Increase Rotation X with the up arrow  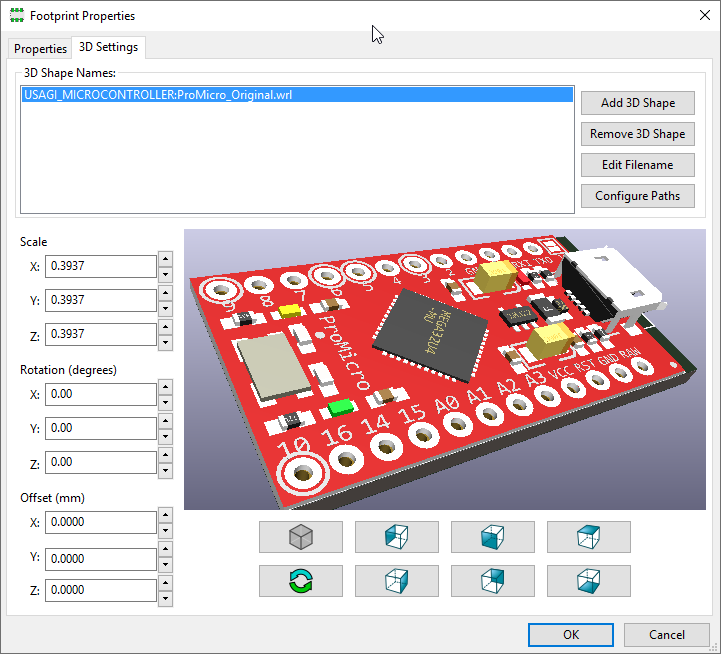tap(166, 387)
